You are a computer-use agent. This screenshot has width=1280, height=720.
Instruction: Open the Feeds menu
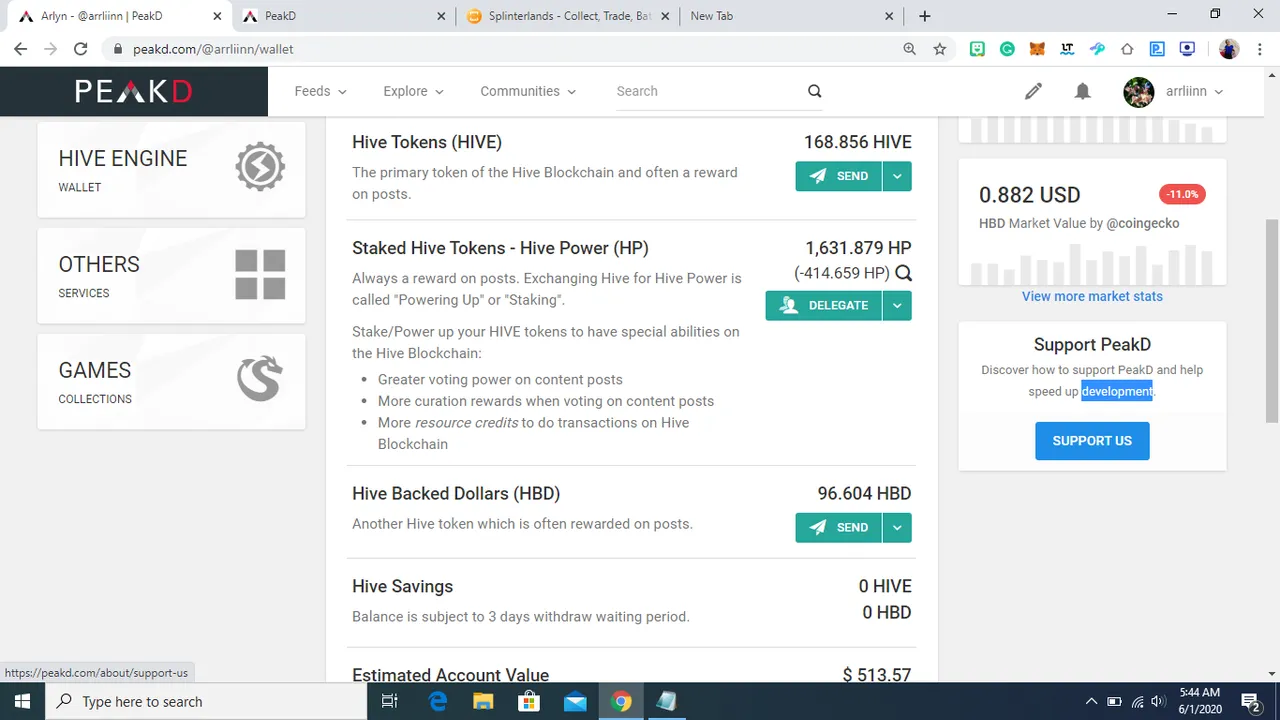[320, 91]
